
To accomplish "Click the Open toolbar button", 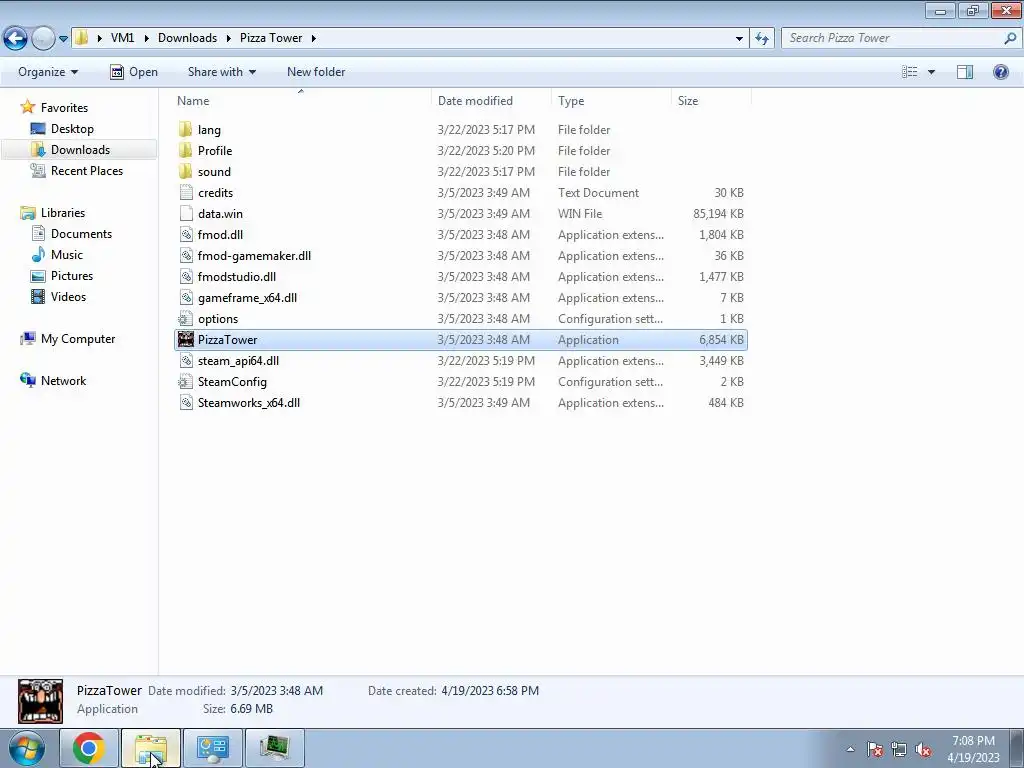I will [134, 72].
